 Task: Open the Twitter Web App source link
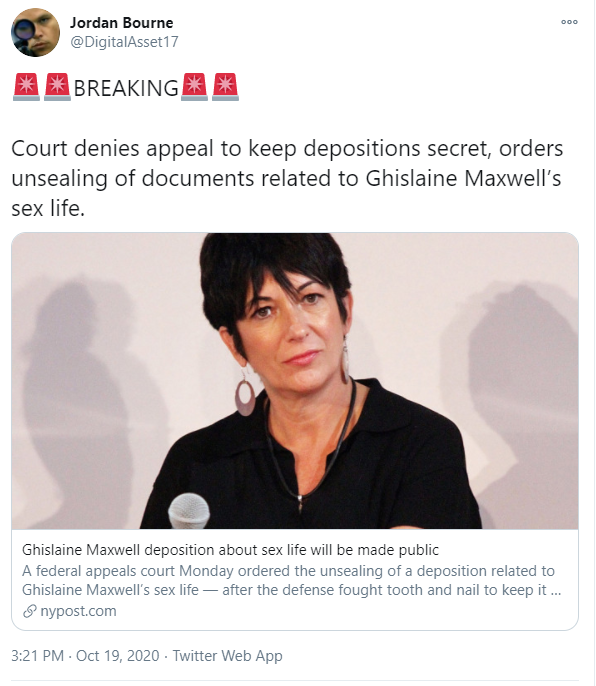click(x=228, y=656)
